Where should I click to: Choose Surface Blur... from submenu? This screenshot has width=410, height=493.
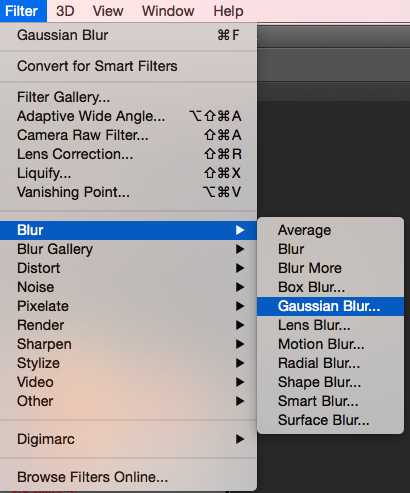click(330, 420)
